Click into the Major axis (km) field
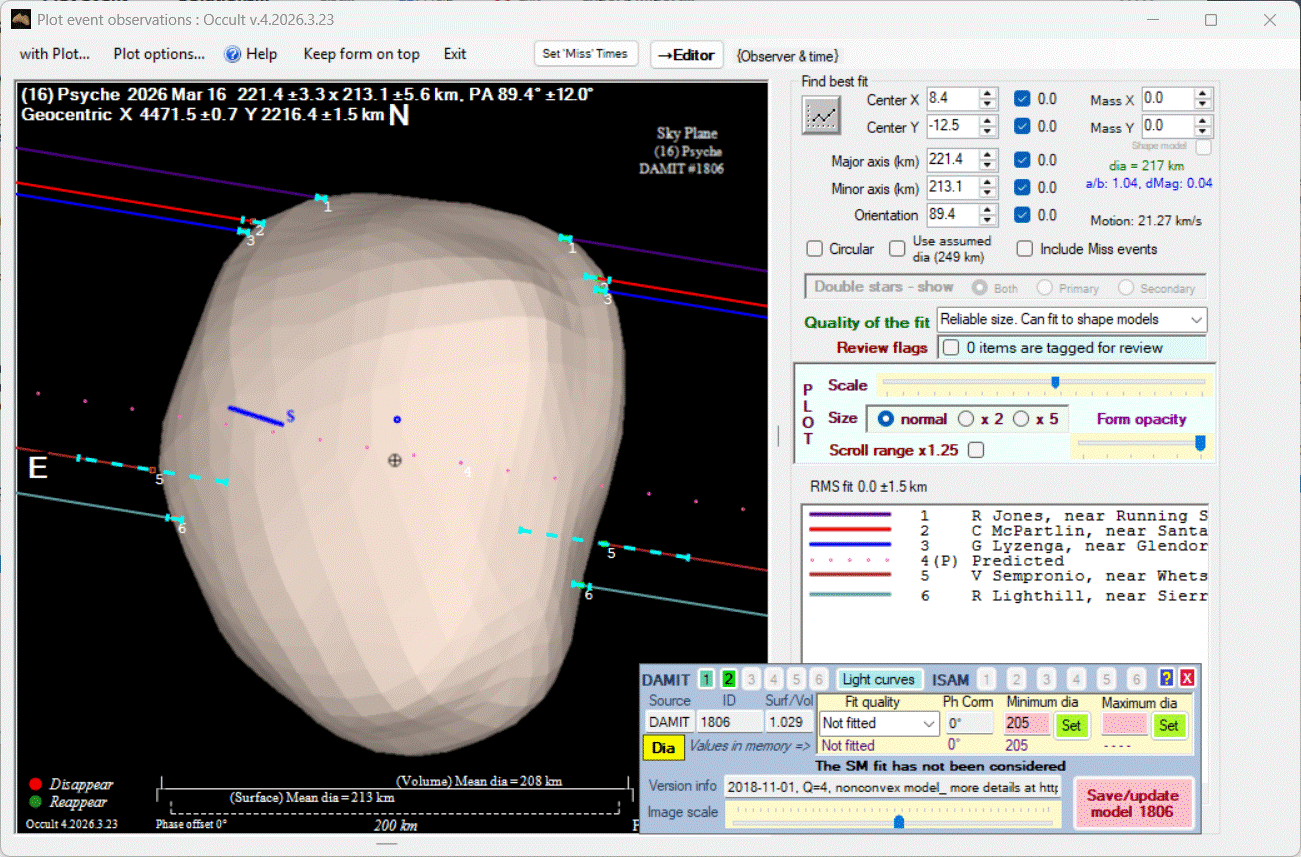The image size is (1301, 857). [951, 160]
